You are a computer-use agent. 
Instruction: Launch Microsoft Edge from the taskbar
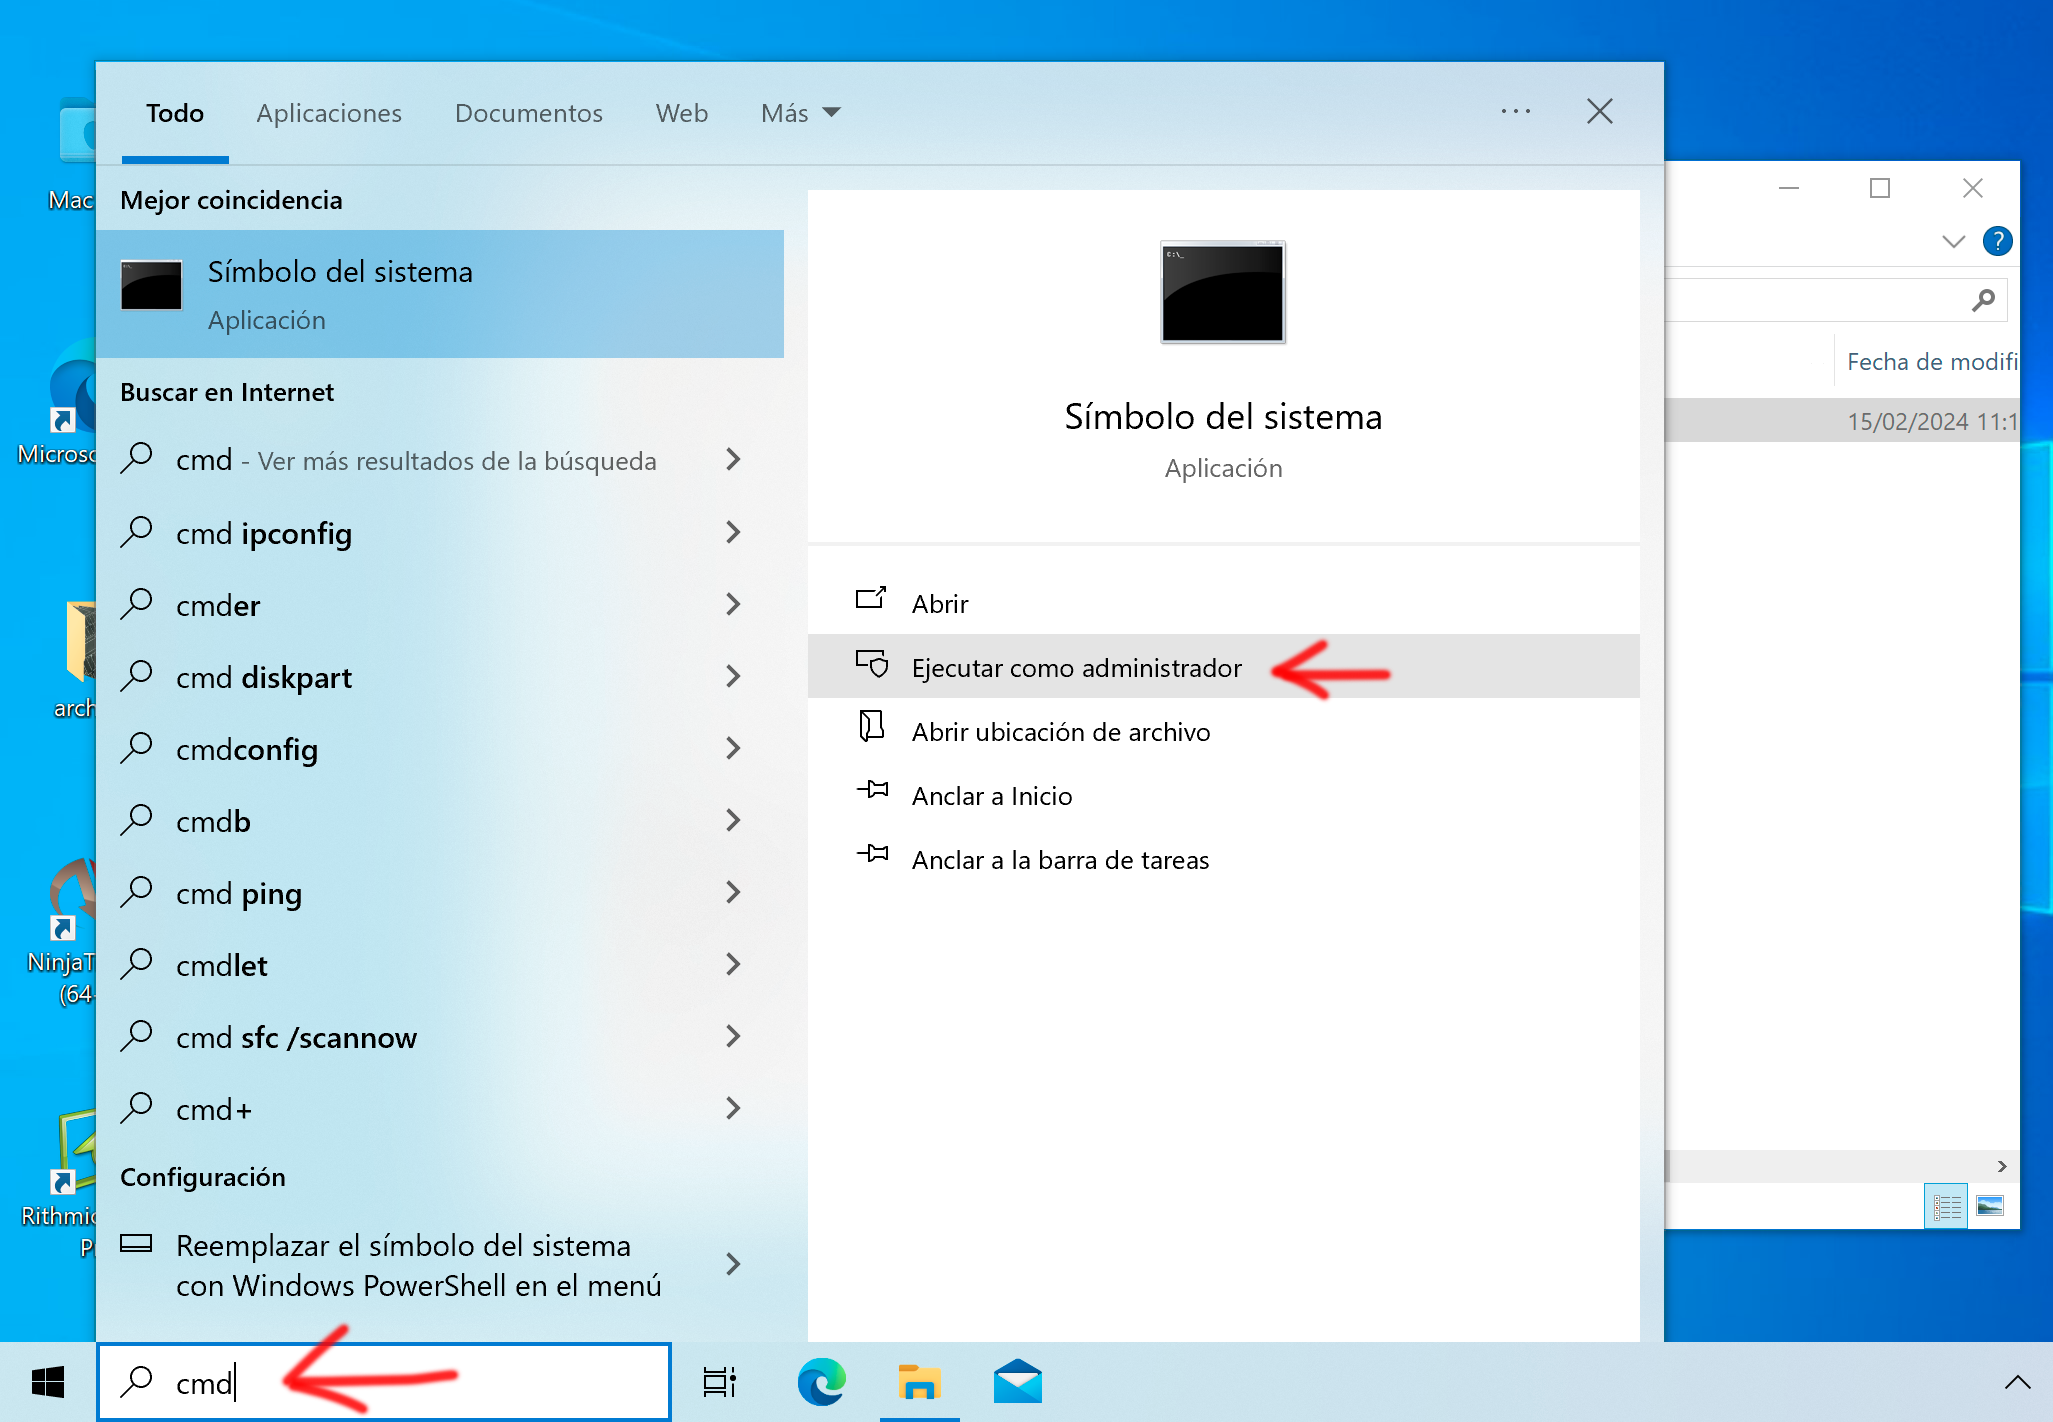tap(820, 1381)
